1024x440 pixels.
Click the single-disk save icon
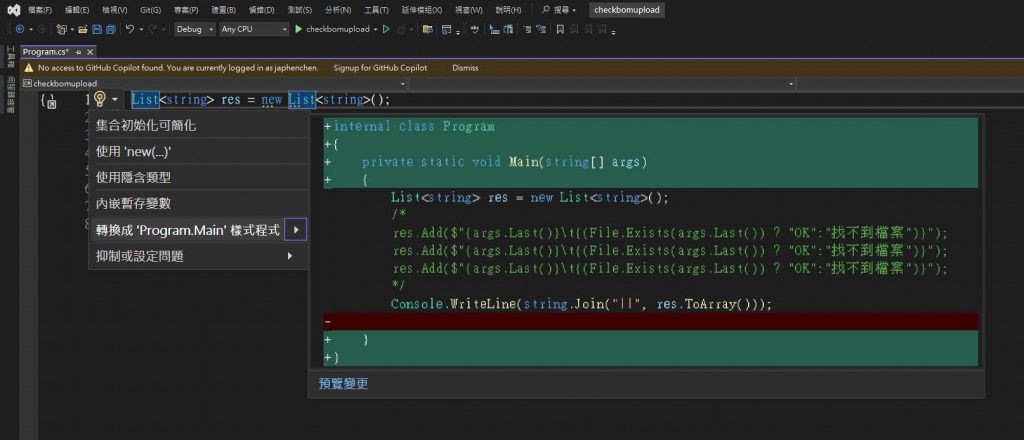click(97, 29)
